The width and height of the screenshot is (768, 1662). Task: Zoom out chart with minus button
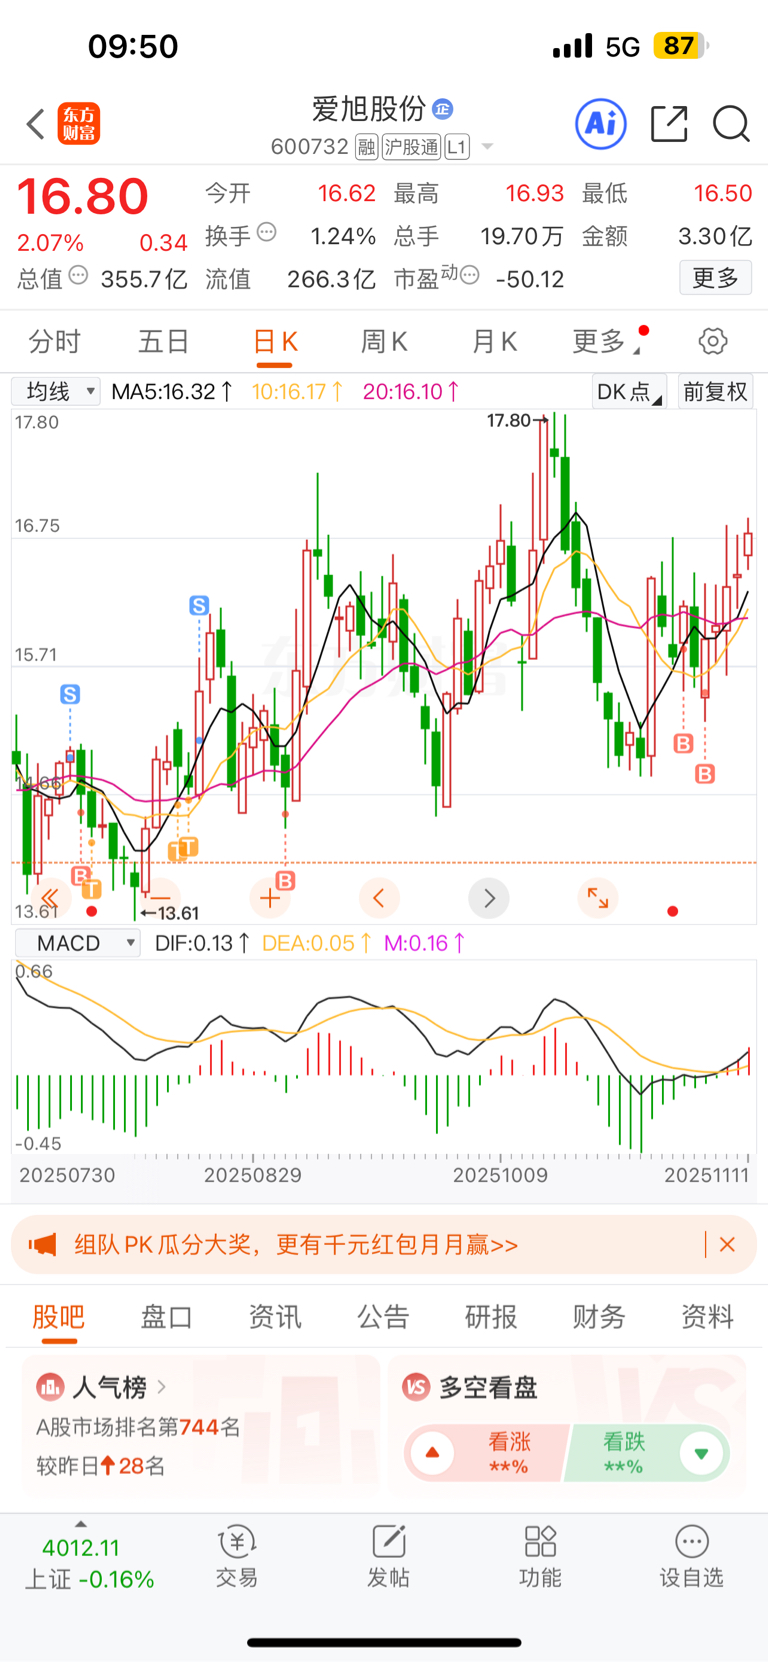(160, 898)
